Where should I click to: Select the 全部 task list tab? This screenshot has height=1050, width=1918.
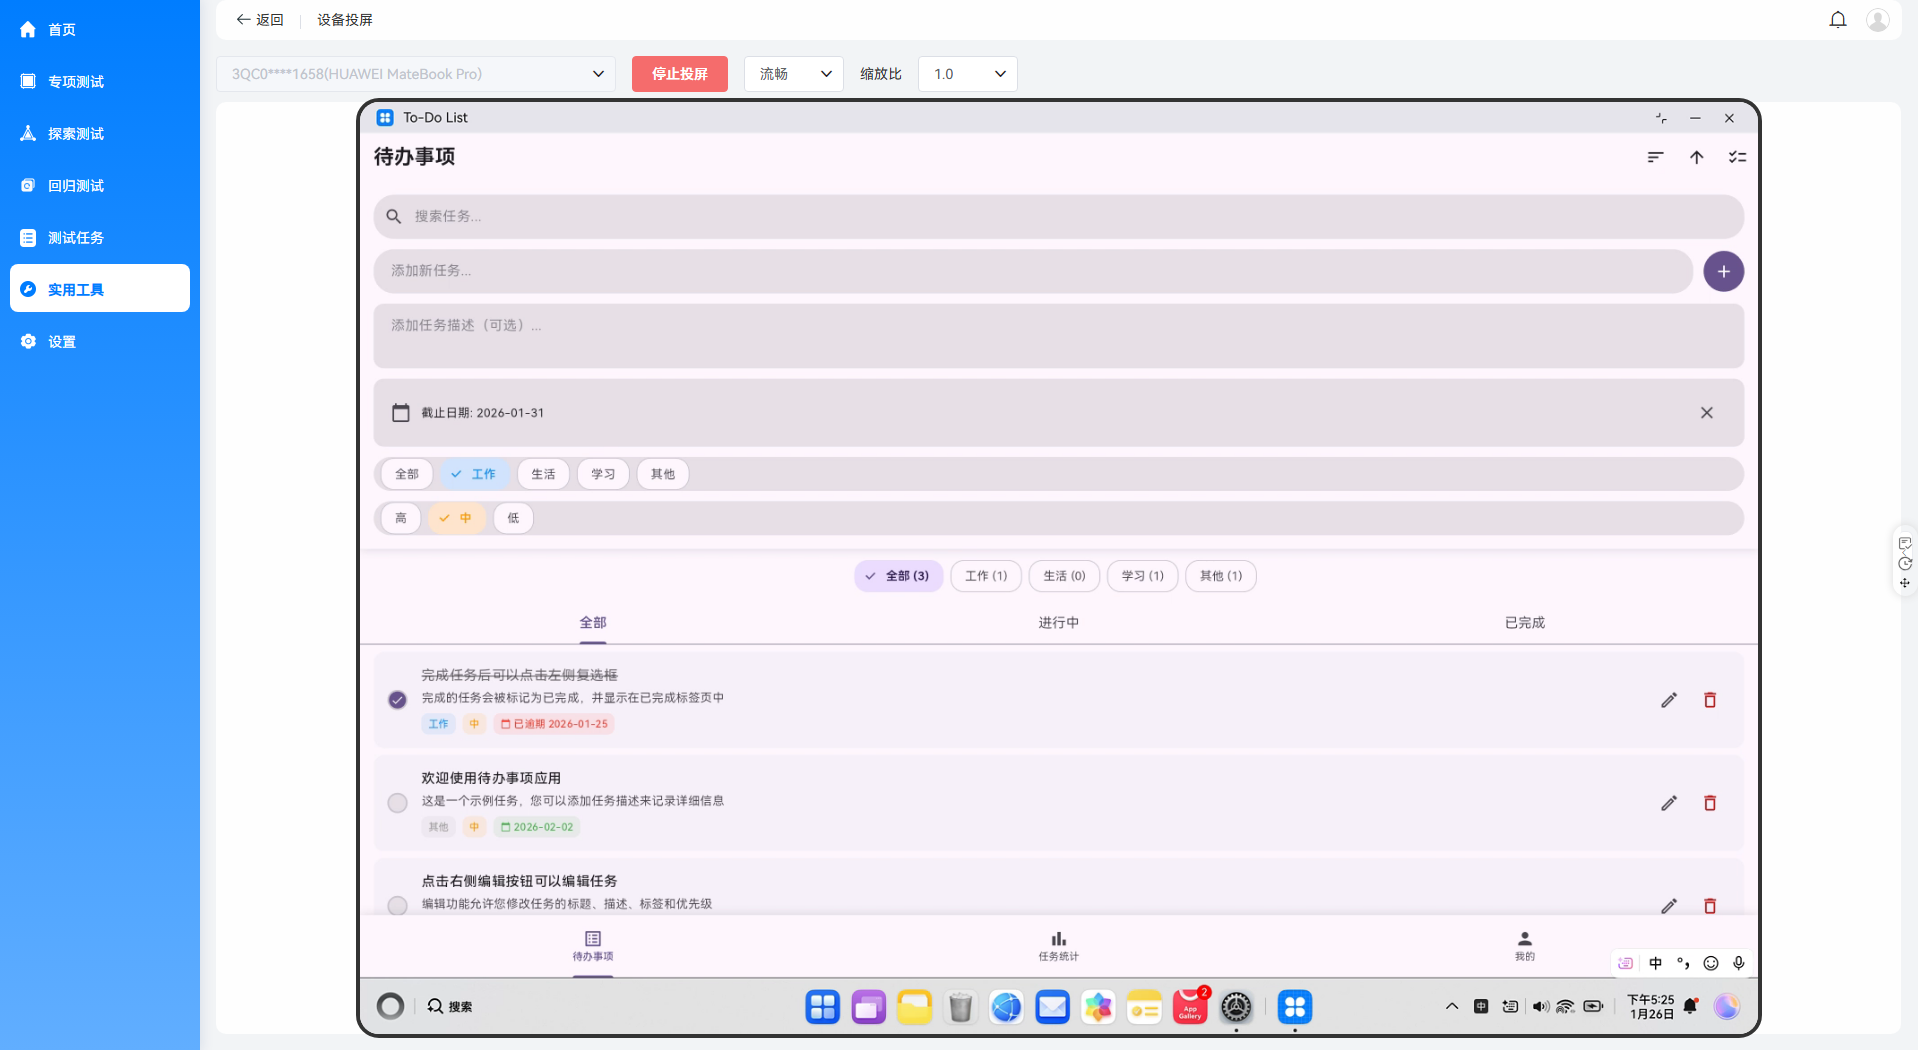point(593,622)
